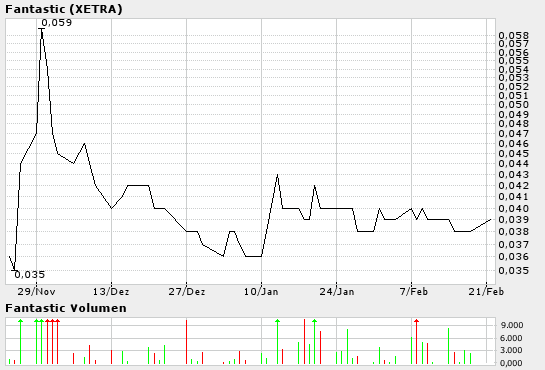Click the 7/Feb date label
545x370 pixels.
(414, 291)
